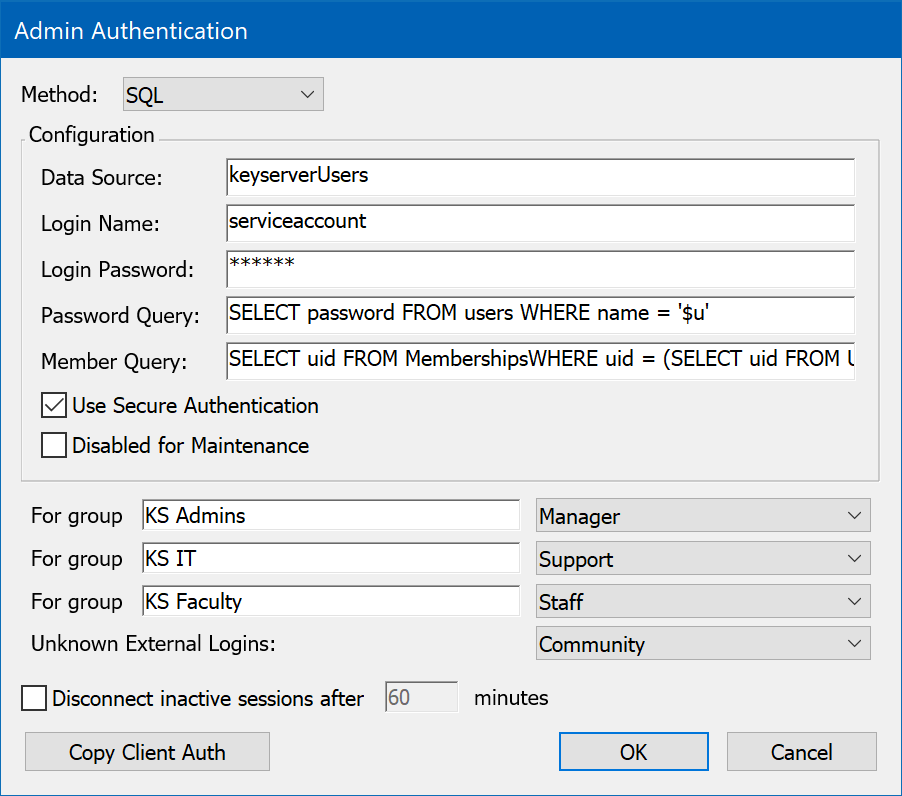This screenshot has height=796, width=902.
Task: Expand the Support role dropdown
Action: 703,559
